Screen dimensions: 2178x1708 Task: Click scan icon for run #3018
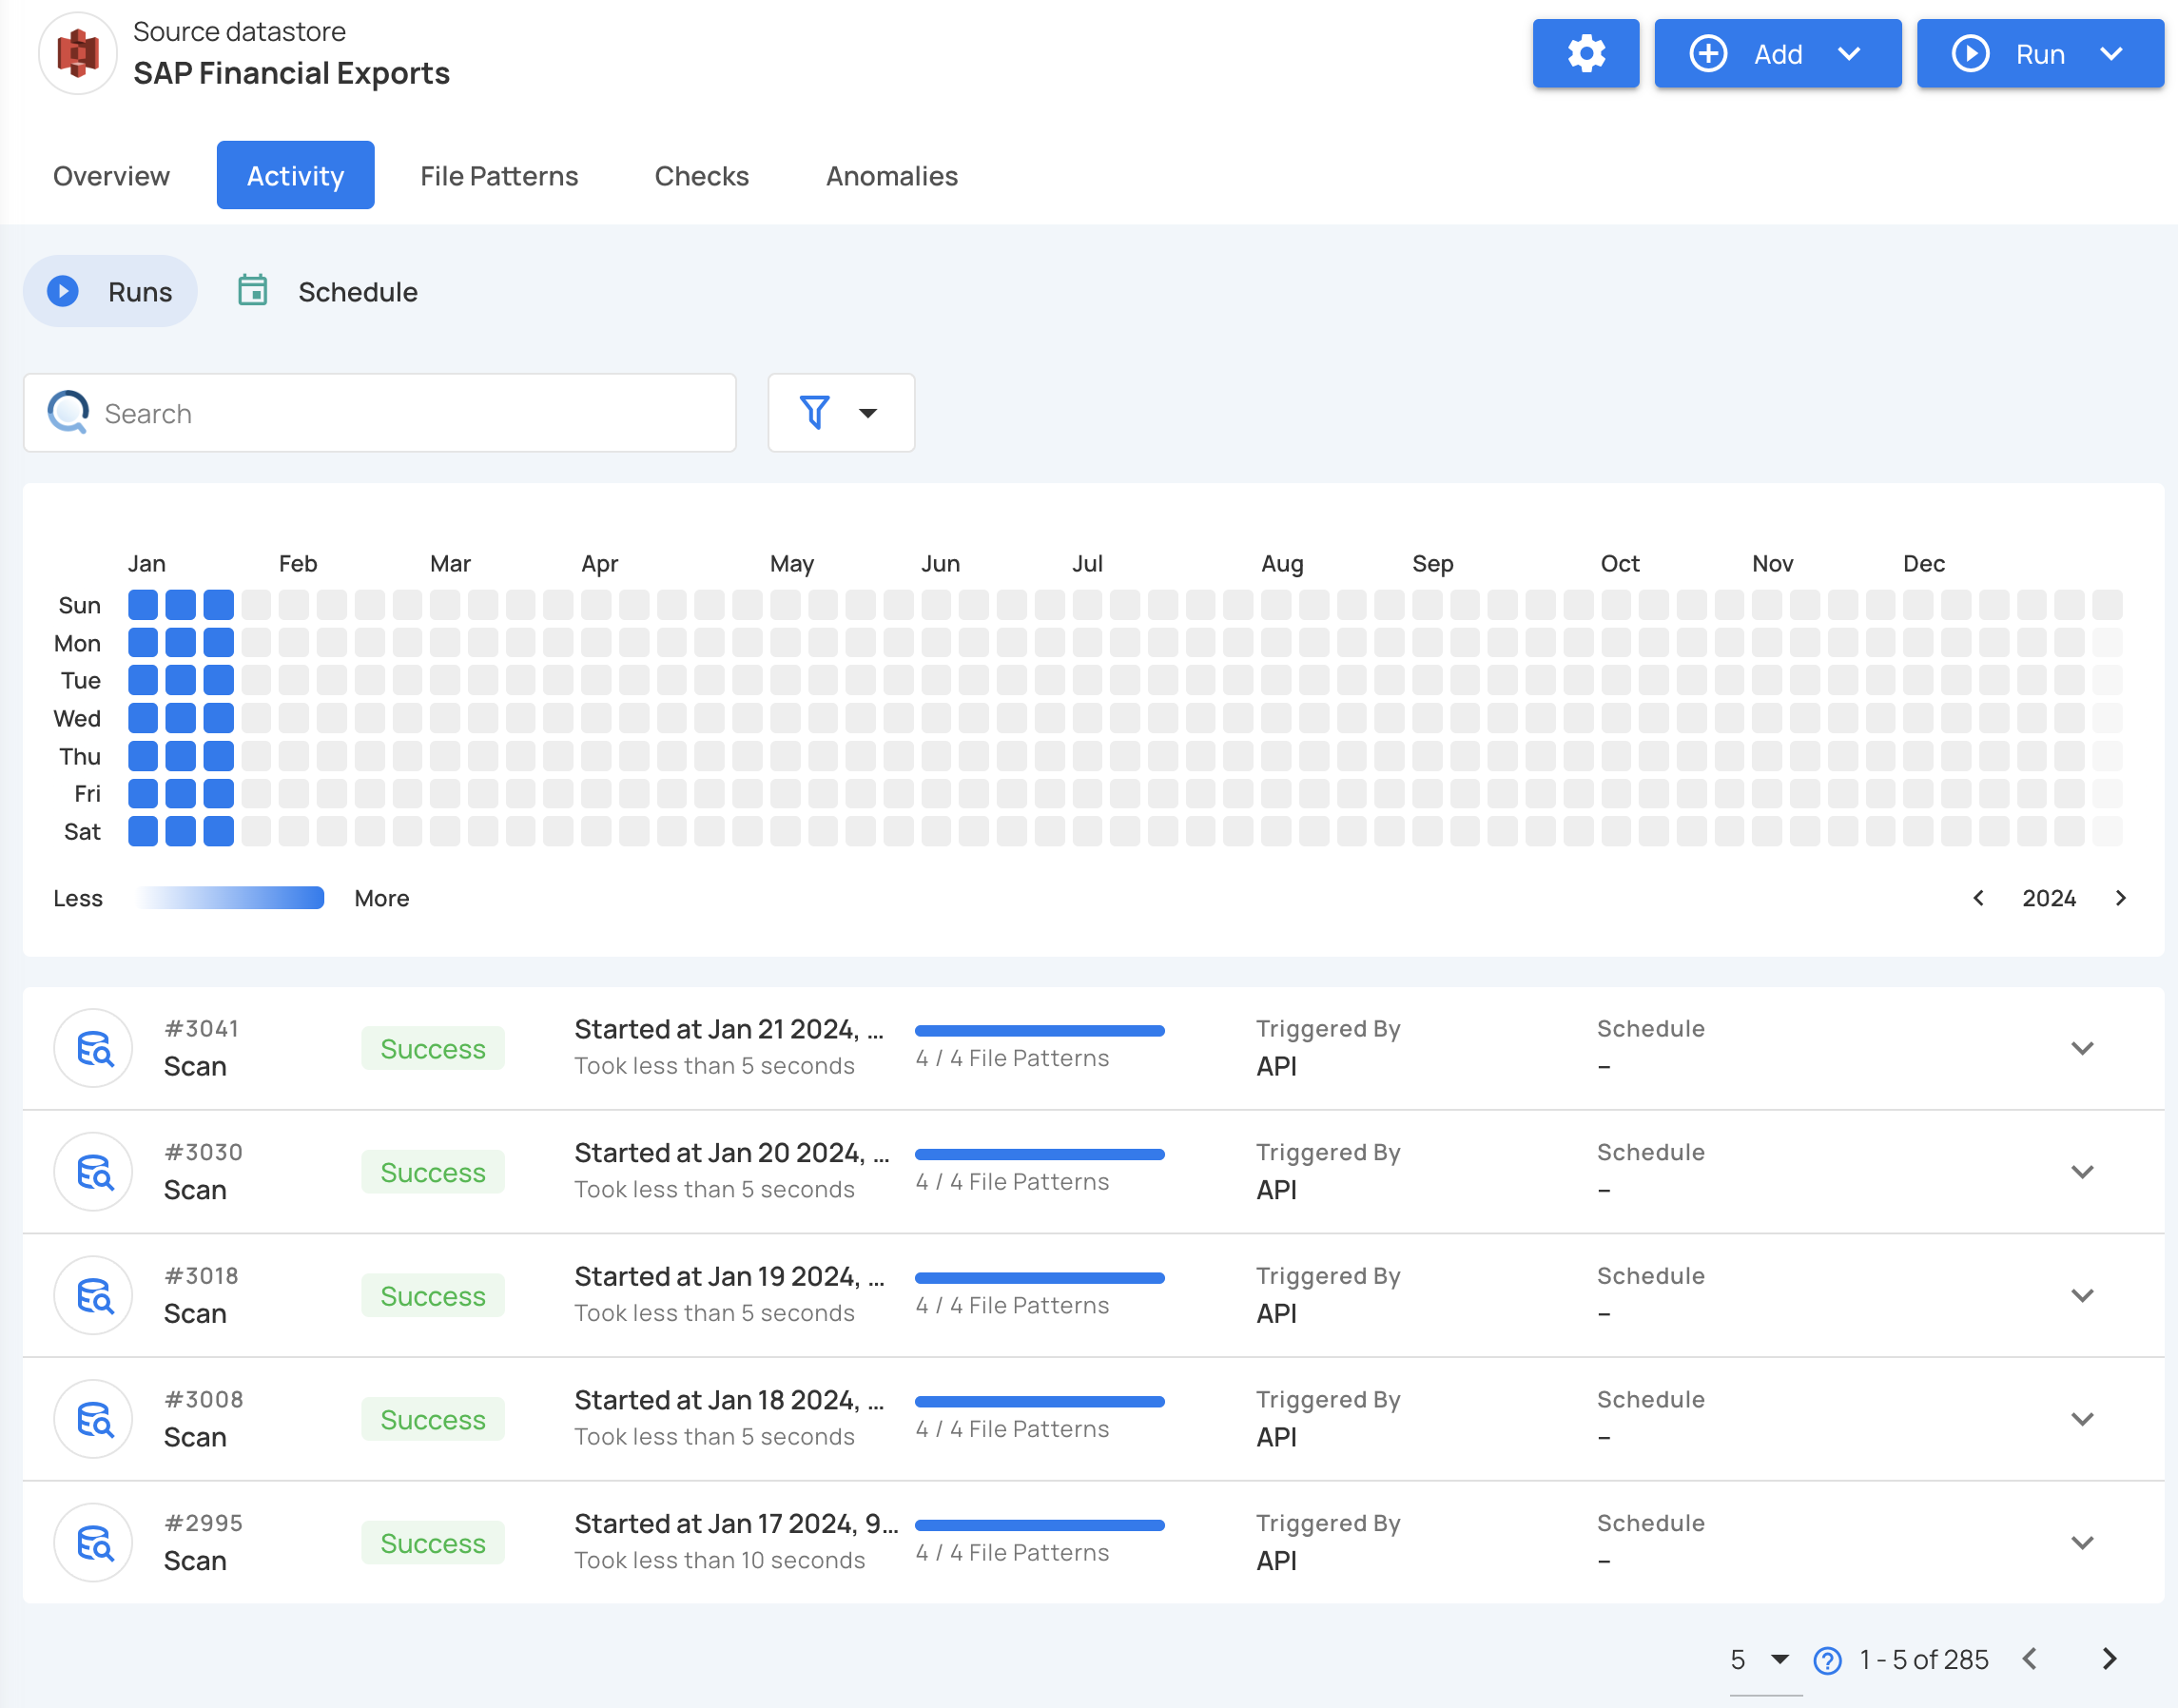coord(93,1295)
